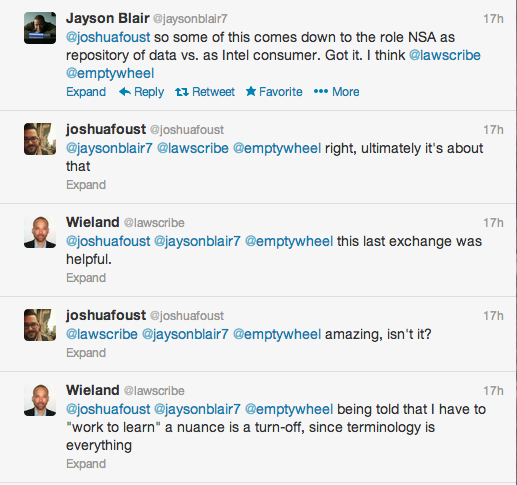Click the @emptywheel mention in Jayson Blair's tweet
Screen dimensions: 517x485
point(110,73)
